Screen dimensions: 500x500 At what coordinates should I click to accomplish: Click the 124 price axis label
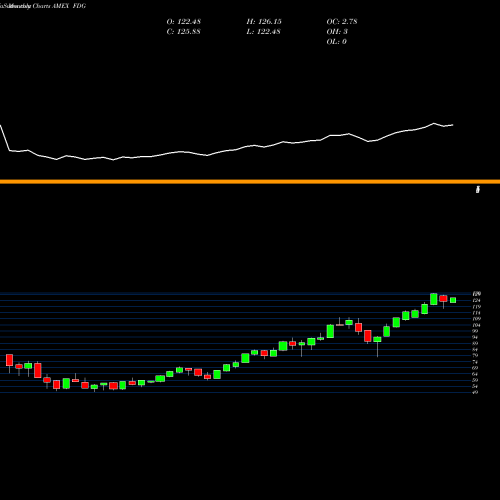click(x=477, y=300)
